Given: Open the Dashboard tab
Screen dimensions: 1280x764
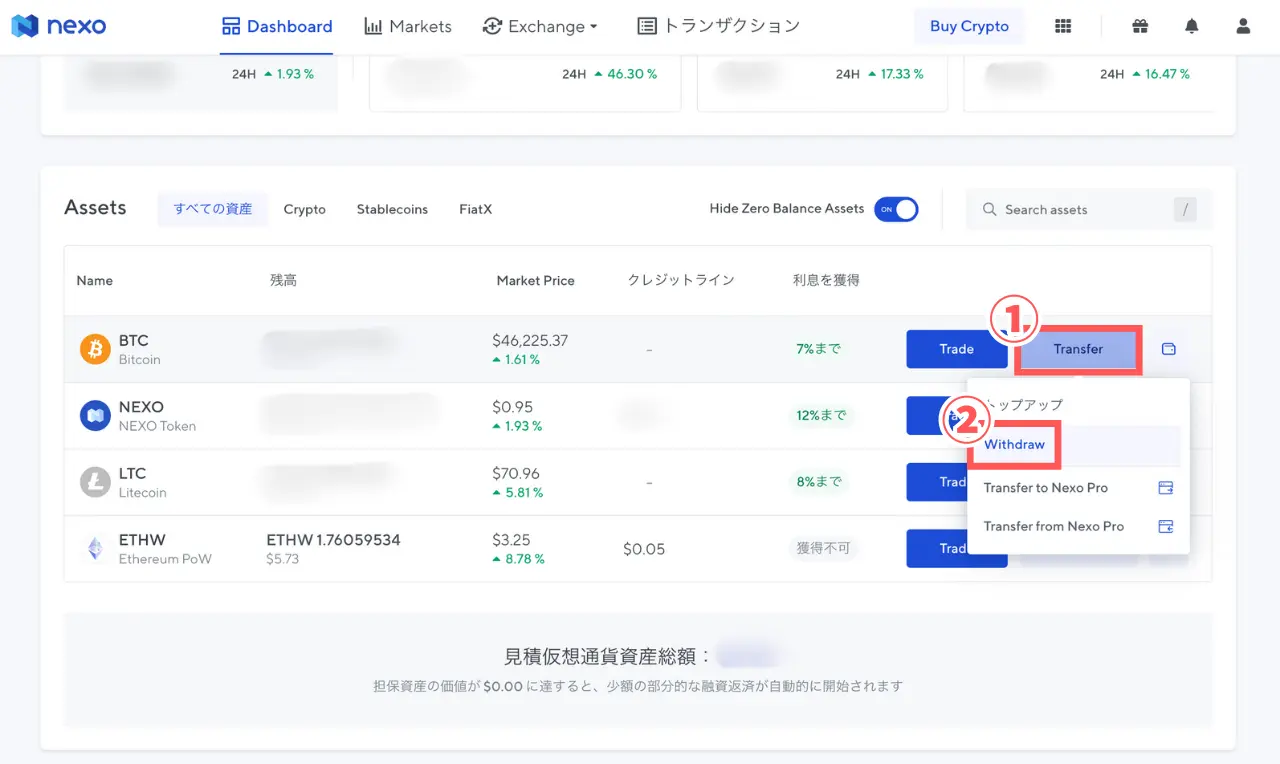Looking at the screenshot, I should click(277, 27).
